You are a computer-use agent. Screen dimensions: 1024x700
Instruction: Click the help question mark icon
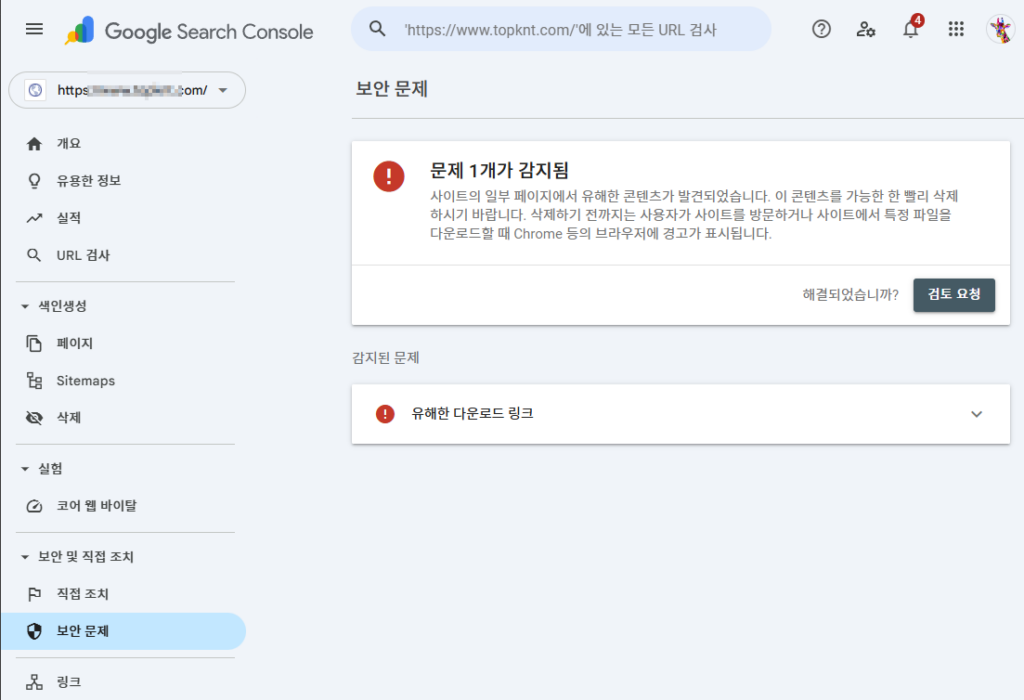point(821,29)
